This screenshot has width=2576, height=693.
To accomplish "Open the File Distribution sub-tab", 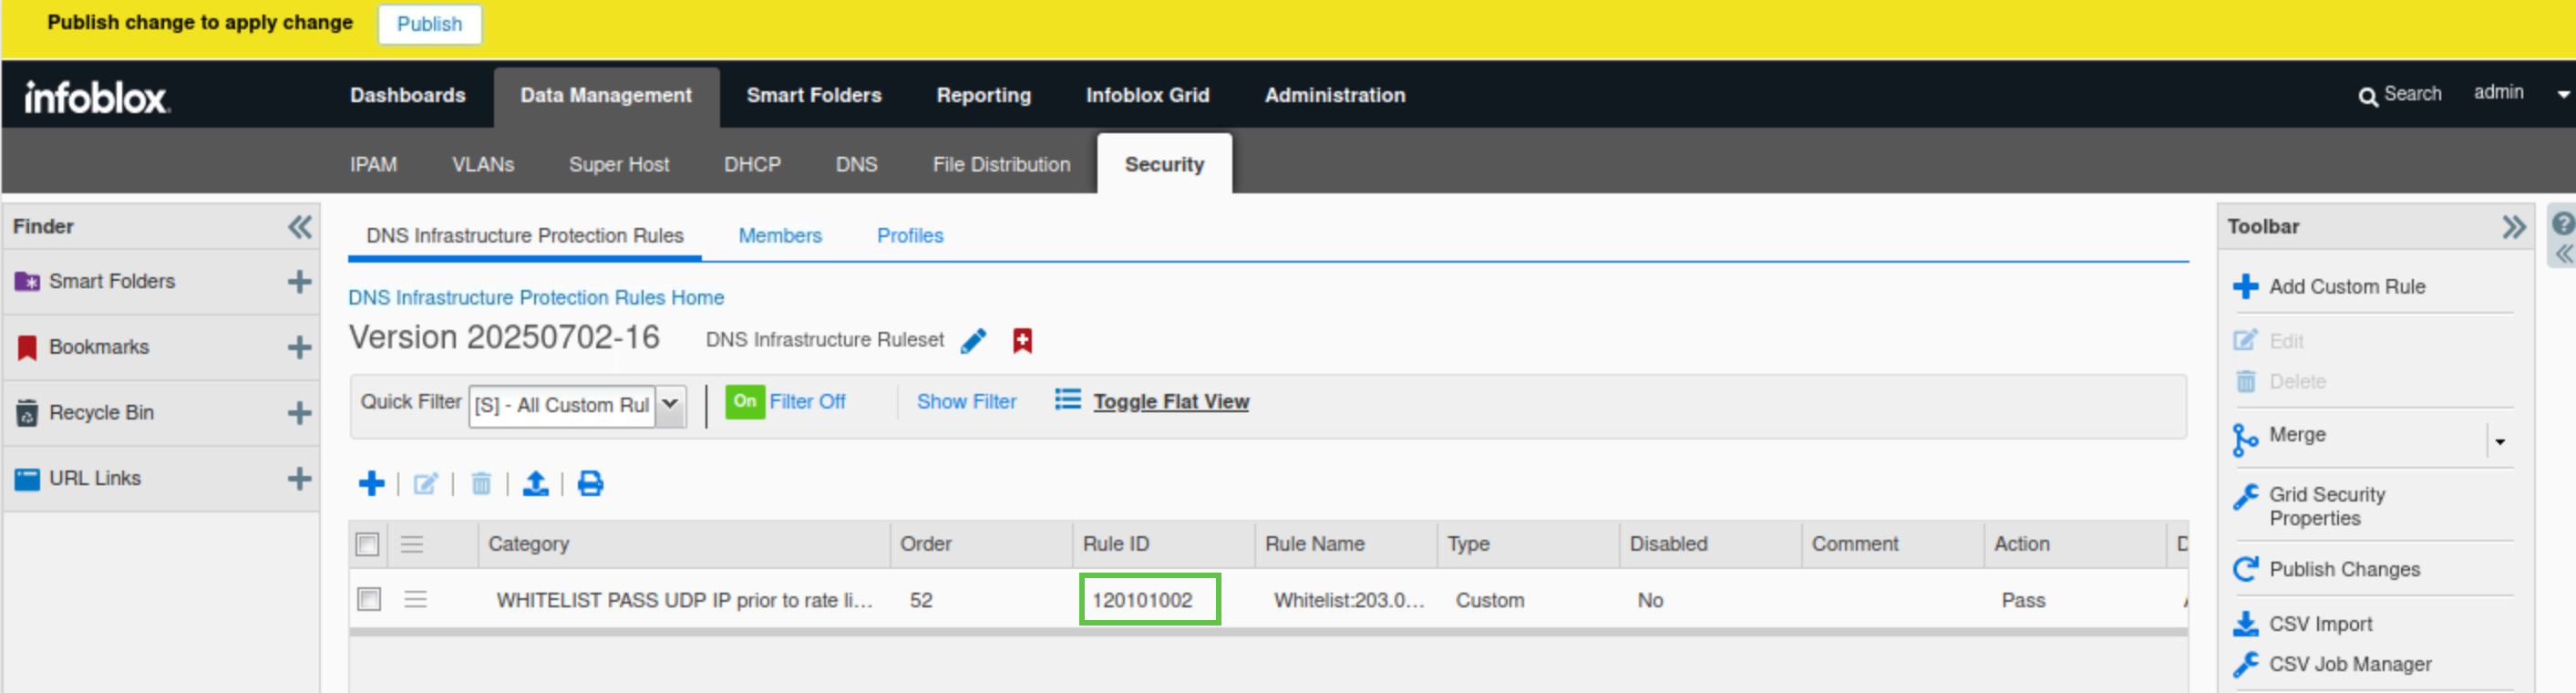I will click(1001, 164).
